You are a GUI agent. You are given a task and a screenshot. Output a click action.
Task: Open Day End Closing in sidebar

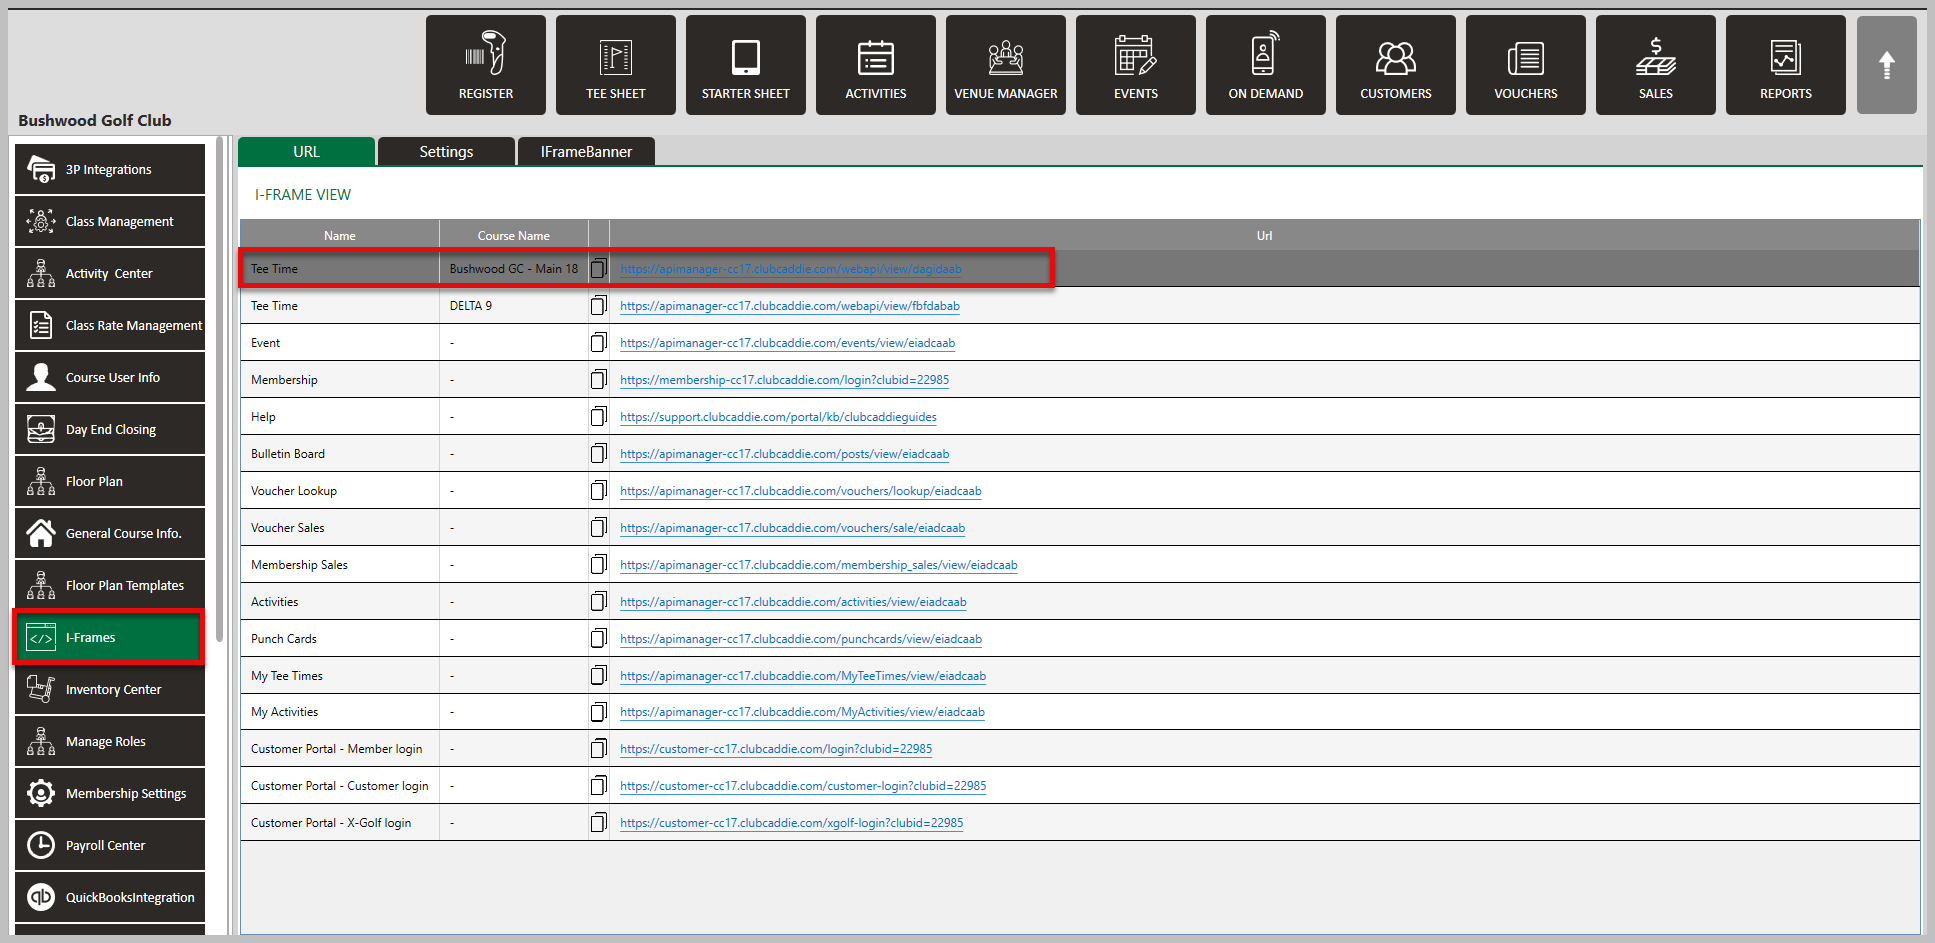click(x=110, y=429)
